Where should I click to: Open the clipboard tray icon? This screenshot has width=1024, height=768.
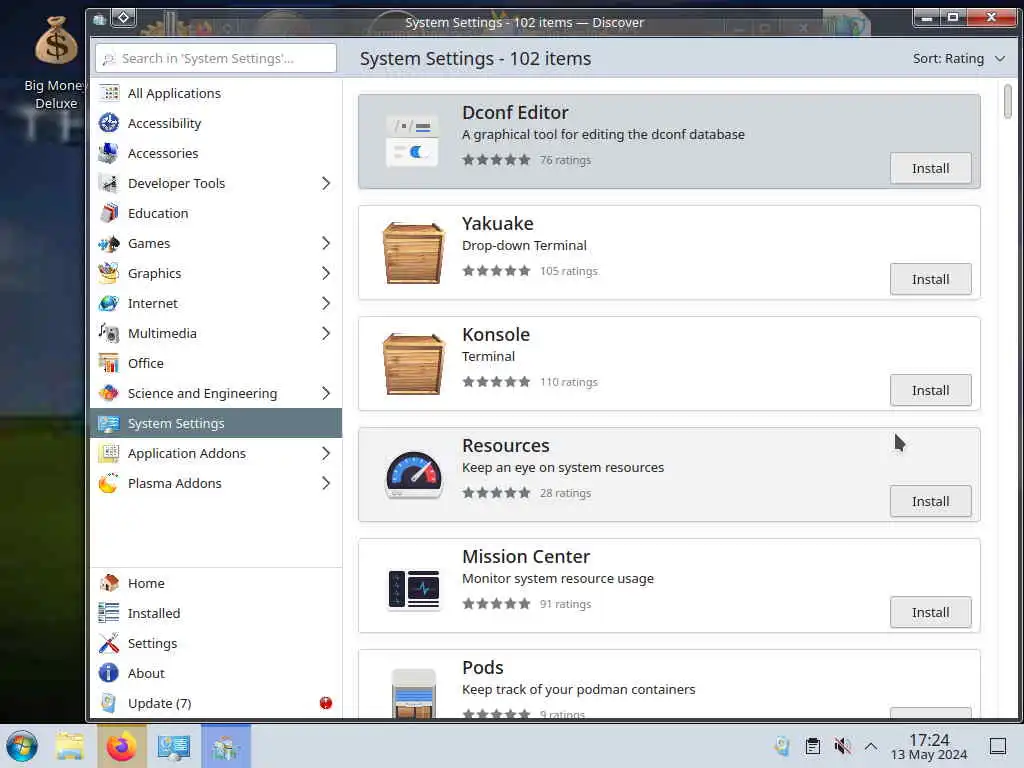pyautogui.click(x=812, y=746)
